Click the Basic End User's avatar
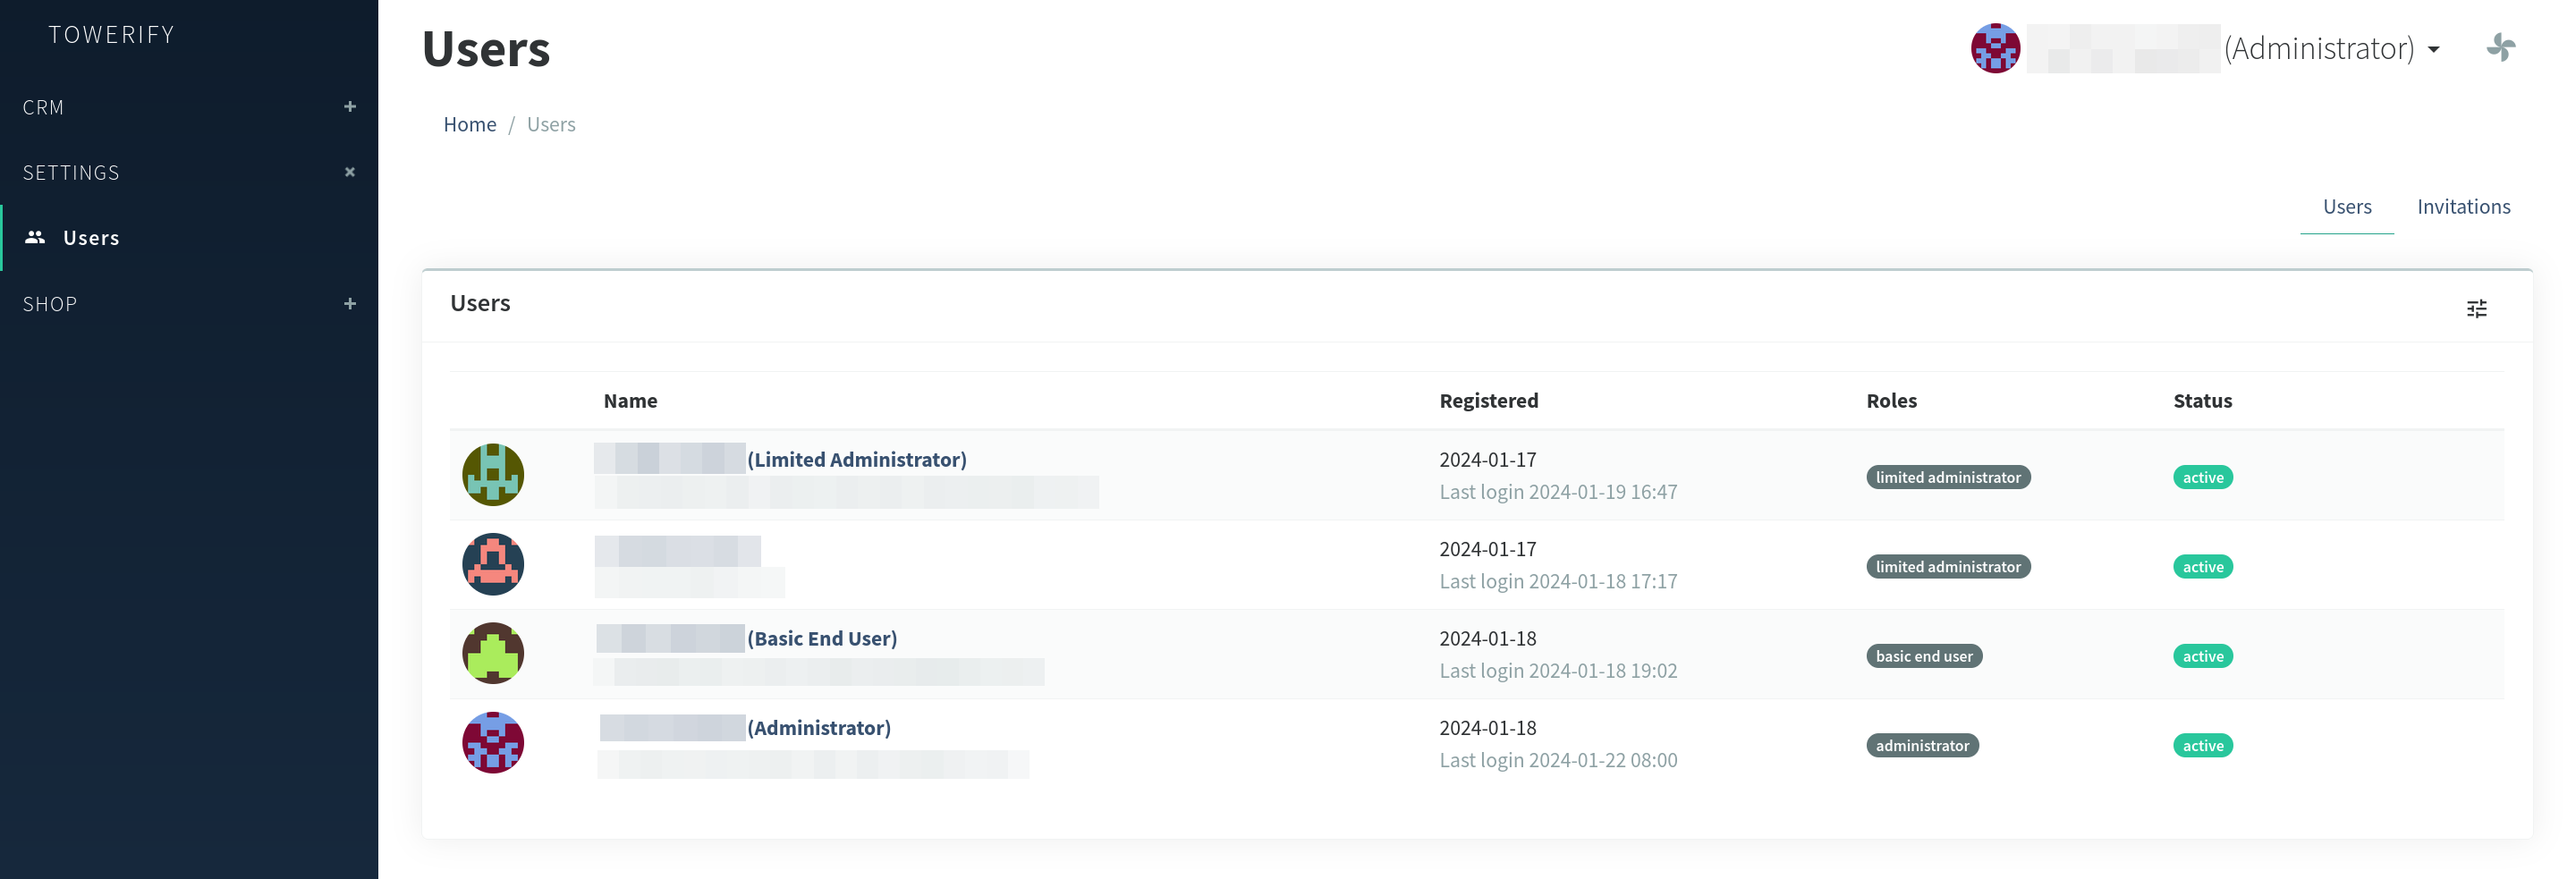Screen dimensions: 2576x879 click(493, 654)
